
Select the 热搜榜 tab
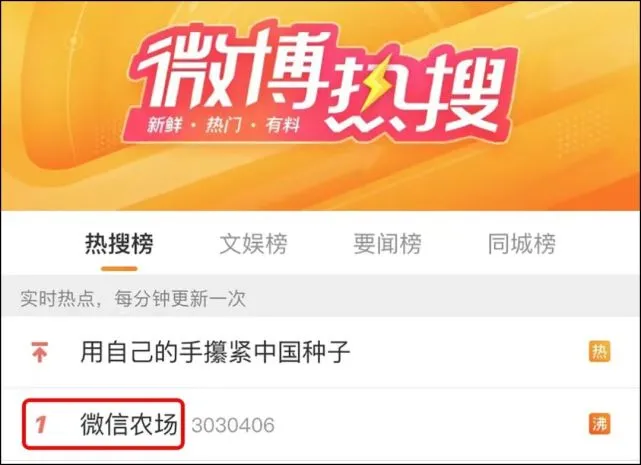click(119, 244)
